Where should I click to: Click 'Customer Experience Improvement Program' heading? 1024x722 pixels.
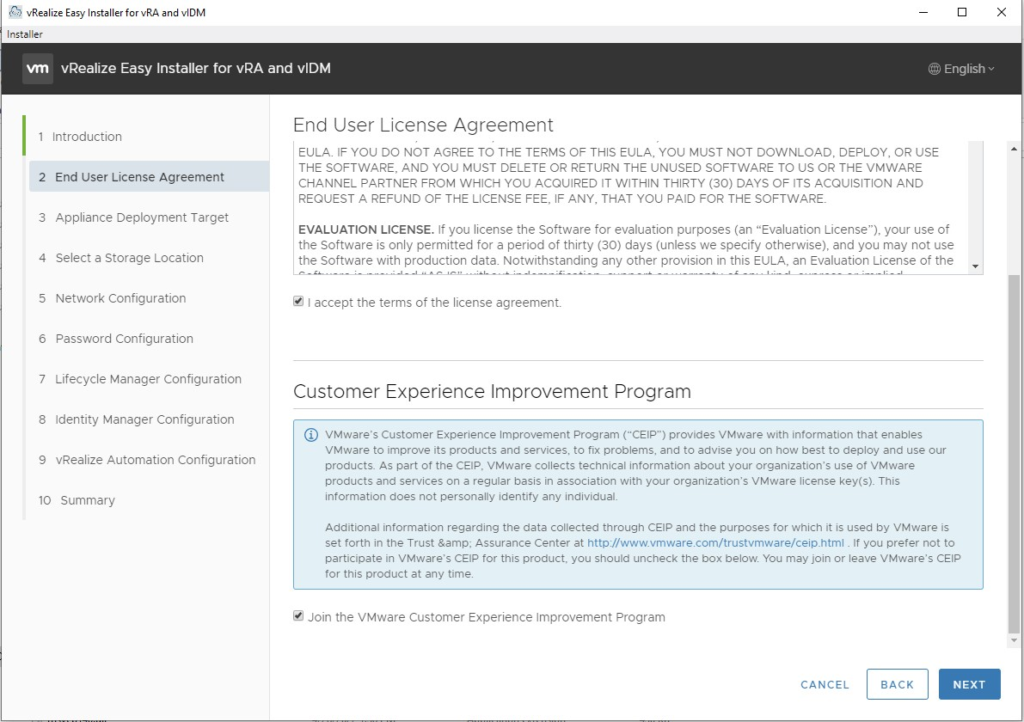pyautogui.click(x=492, y=391)
